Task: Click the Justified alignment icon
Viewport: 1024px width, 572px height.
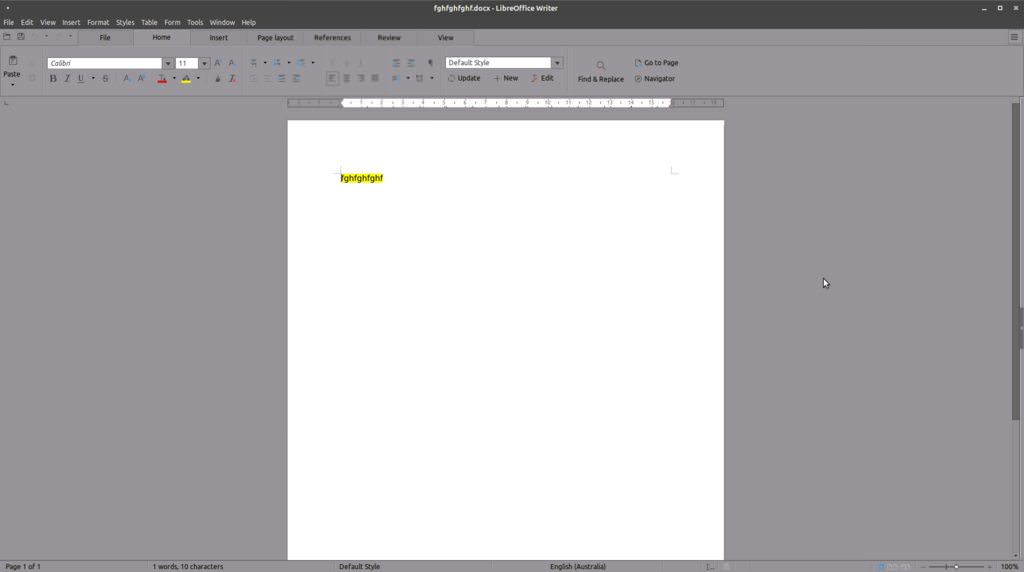Action: (x=375, y=78)
